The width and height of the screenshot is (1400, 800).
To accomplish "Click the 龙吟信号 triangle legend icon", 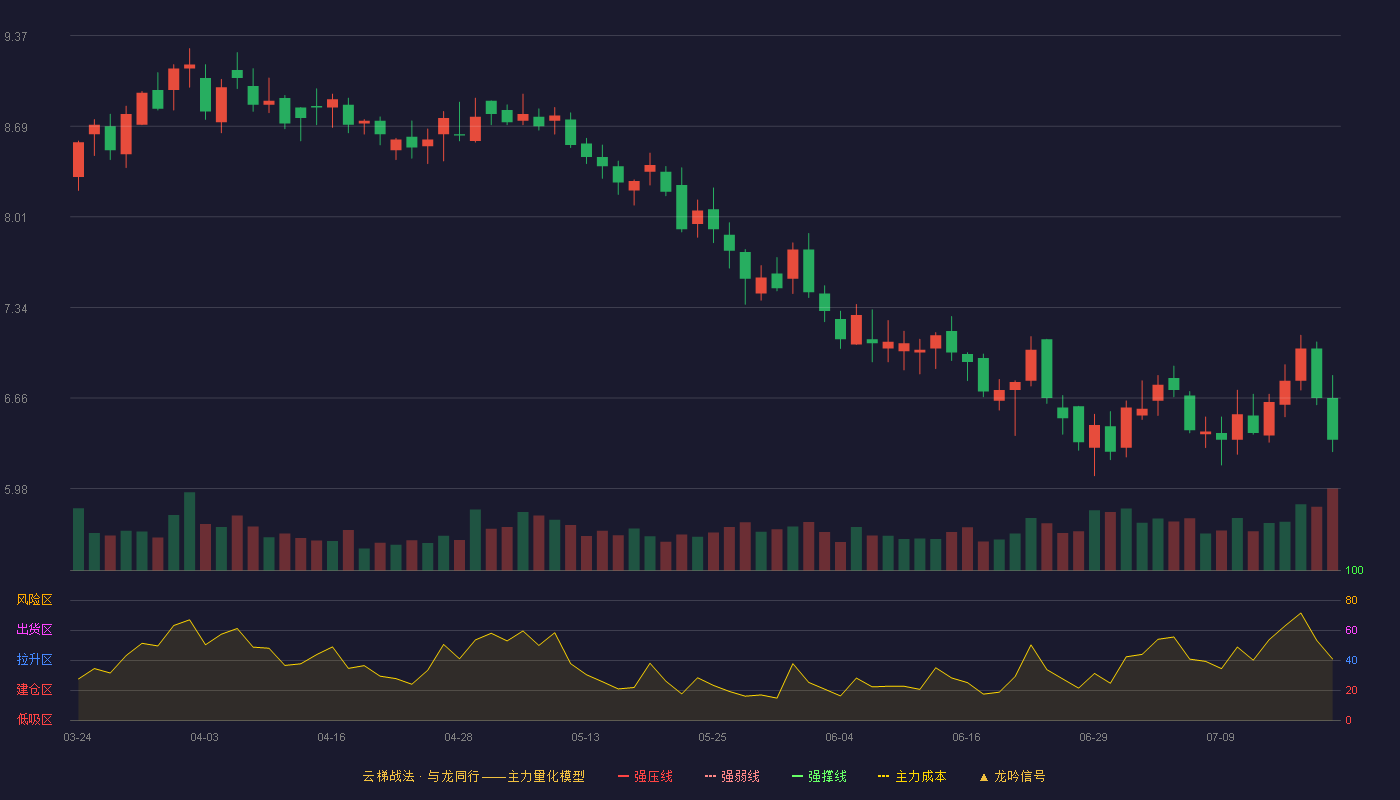I will point(984,777).
